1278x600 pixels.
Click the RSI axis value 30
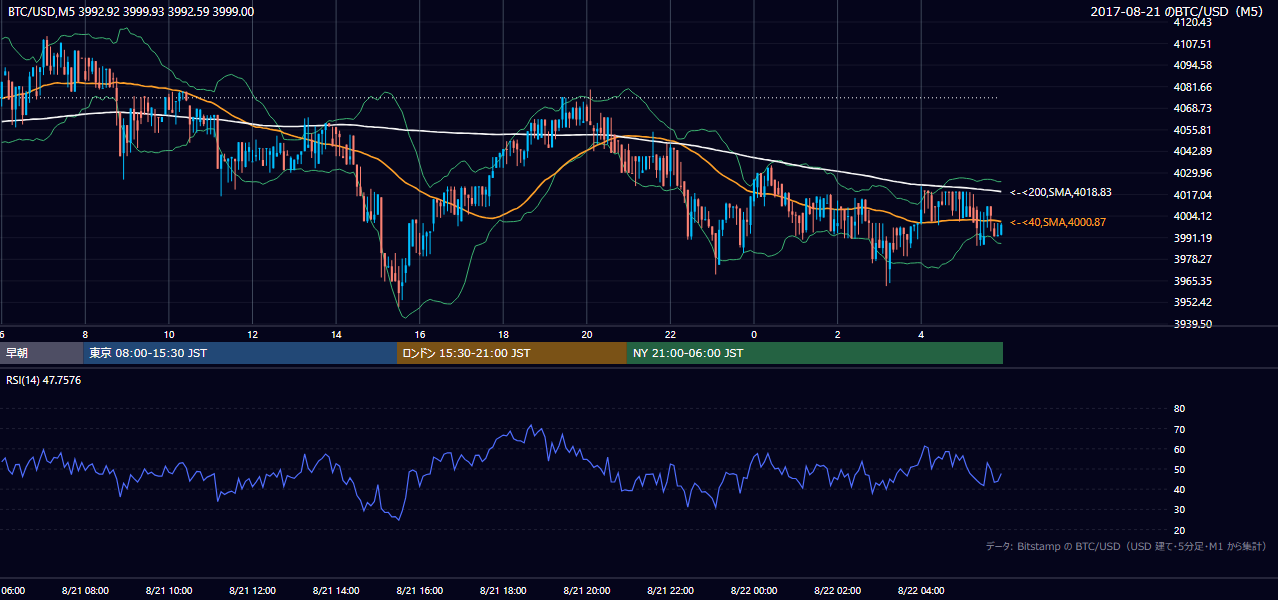coord(1179,510)
